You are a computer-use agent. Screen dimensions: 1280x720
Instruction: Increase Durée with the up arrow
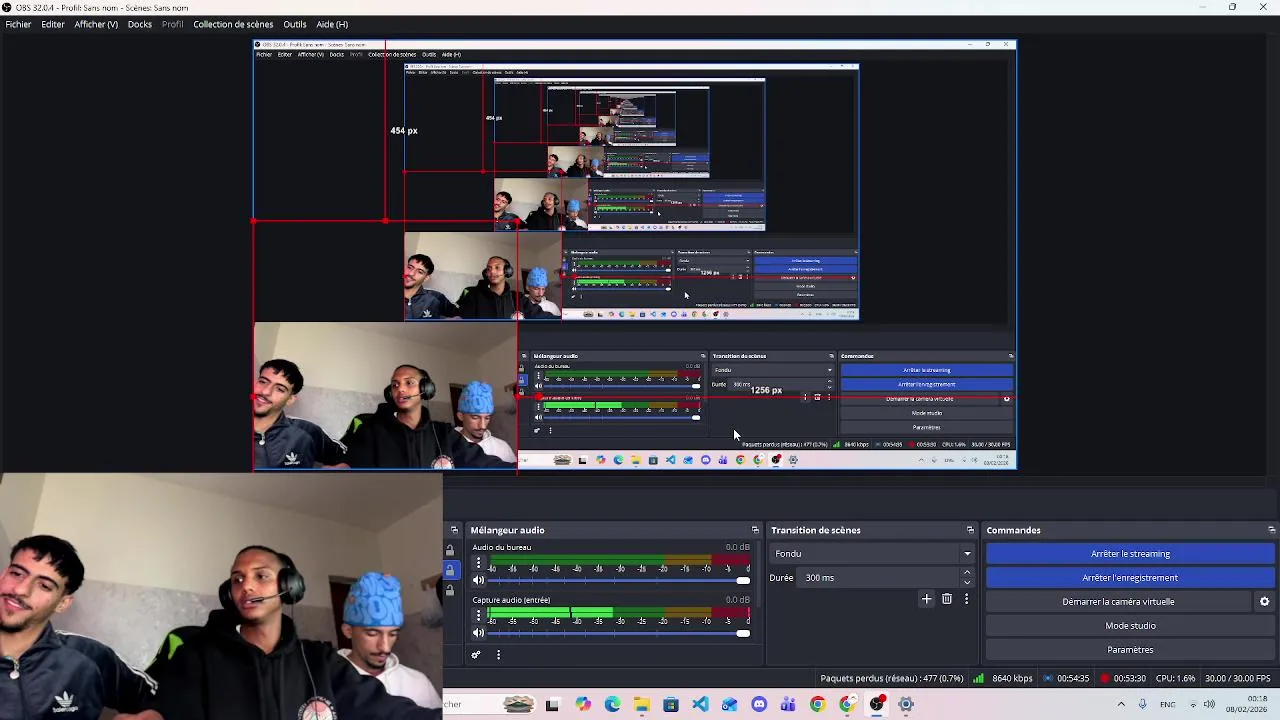pos(966,573)
